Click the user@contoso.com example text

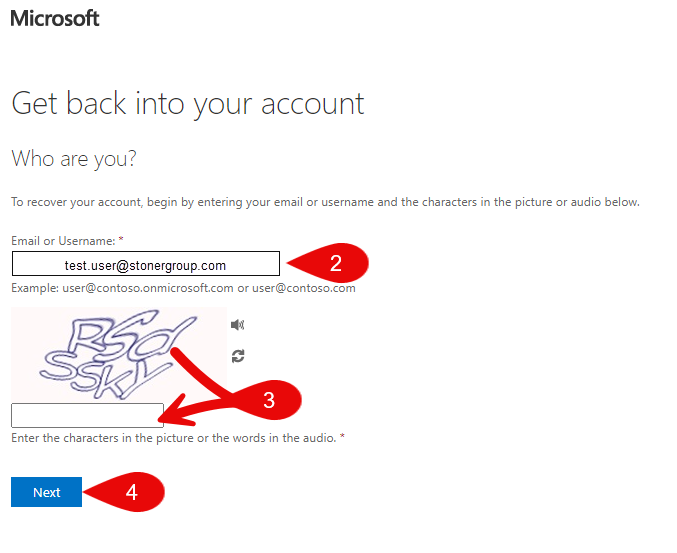click(304, 288)
